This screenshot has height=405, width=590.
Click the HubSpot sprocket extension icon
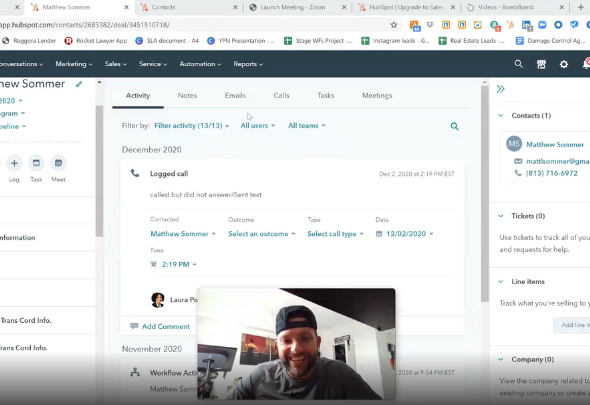pyautogui.click(x=510, y=25)
